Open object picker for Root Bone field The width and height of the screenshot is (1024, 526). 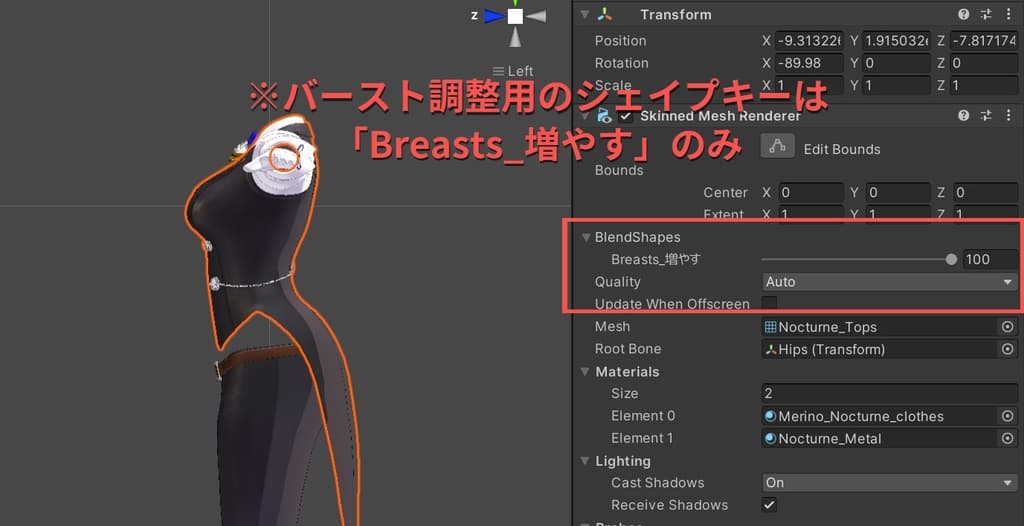pos(1008,349)
